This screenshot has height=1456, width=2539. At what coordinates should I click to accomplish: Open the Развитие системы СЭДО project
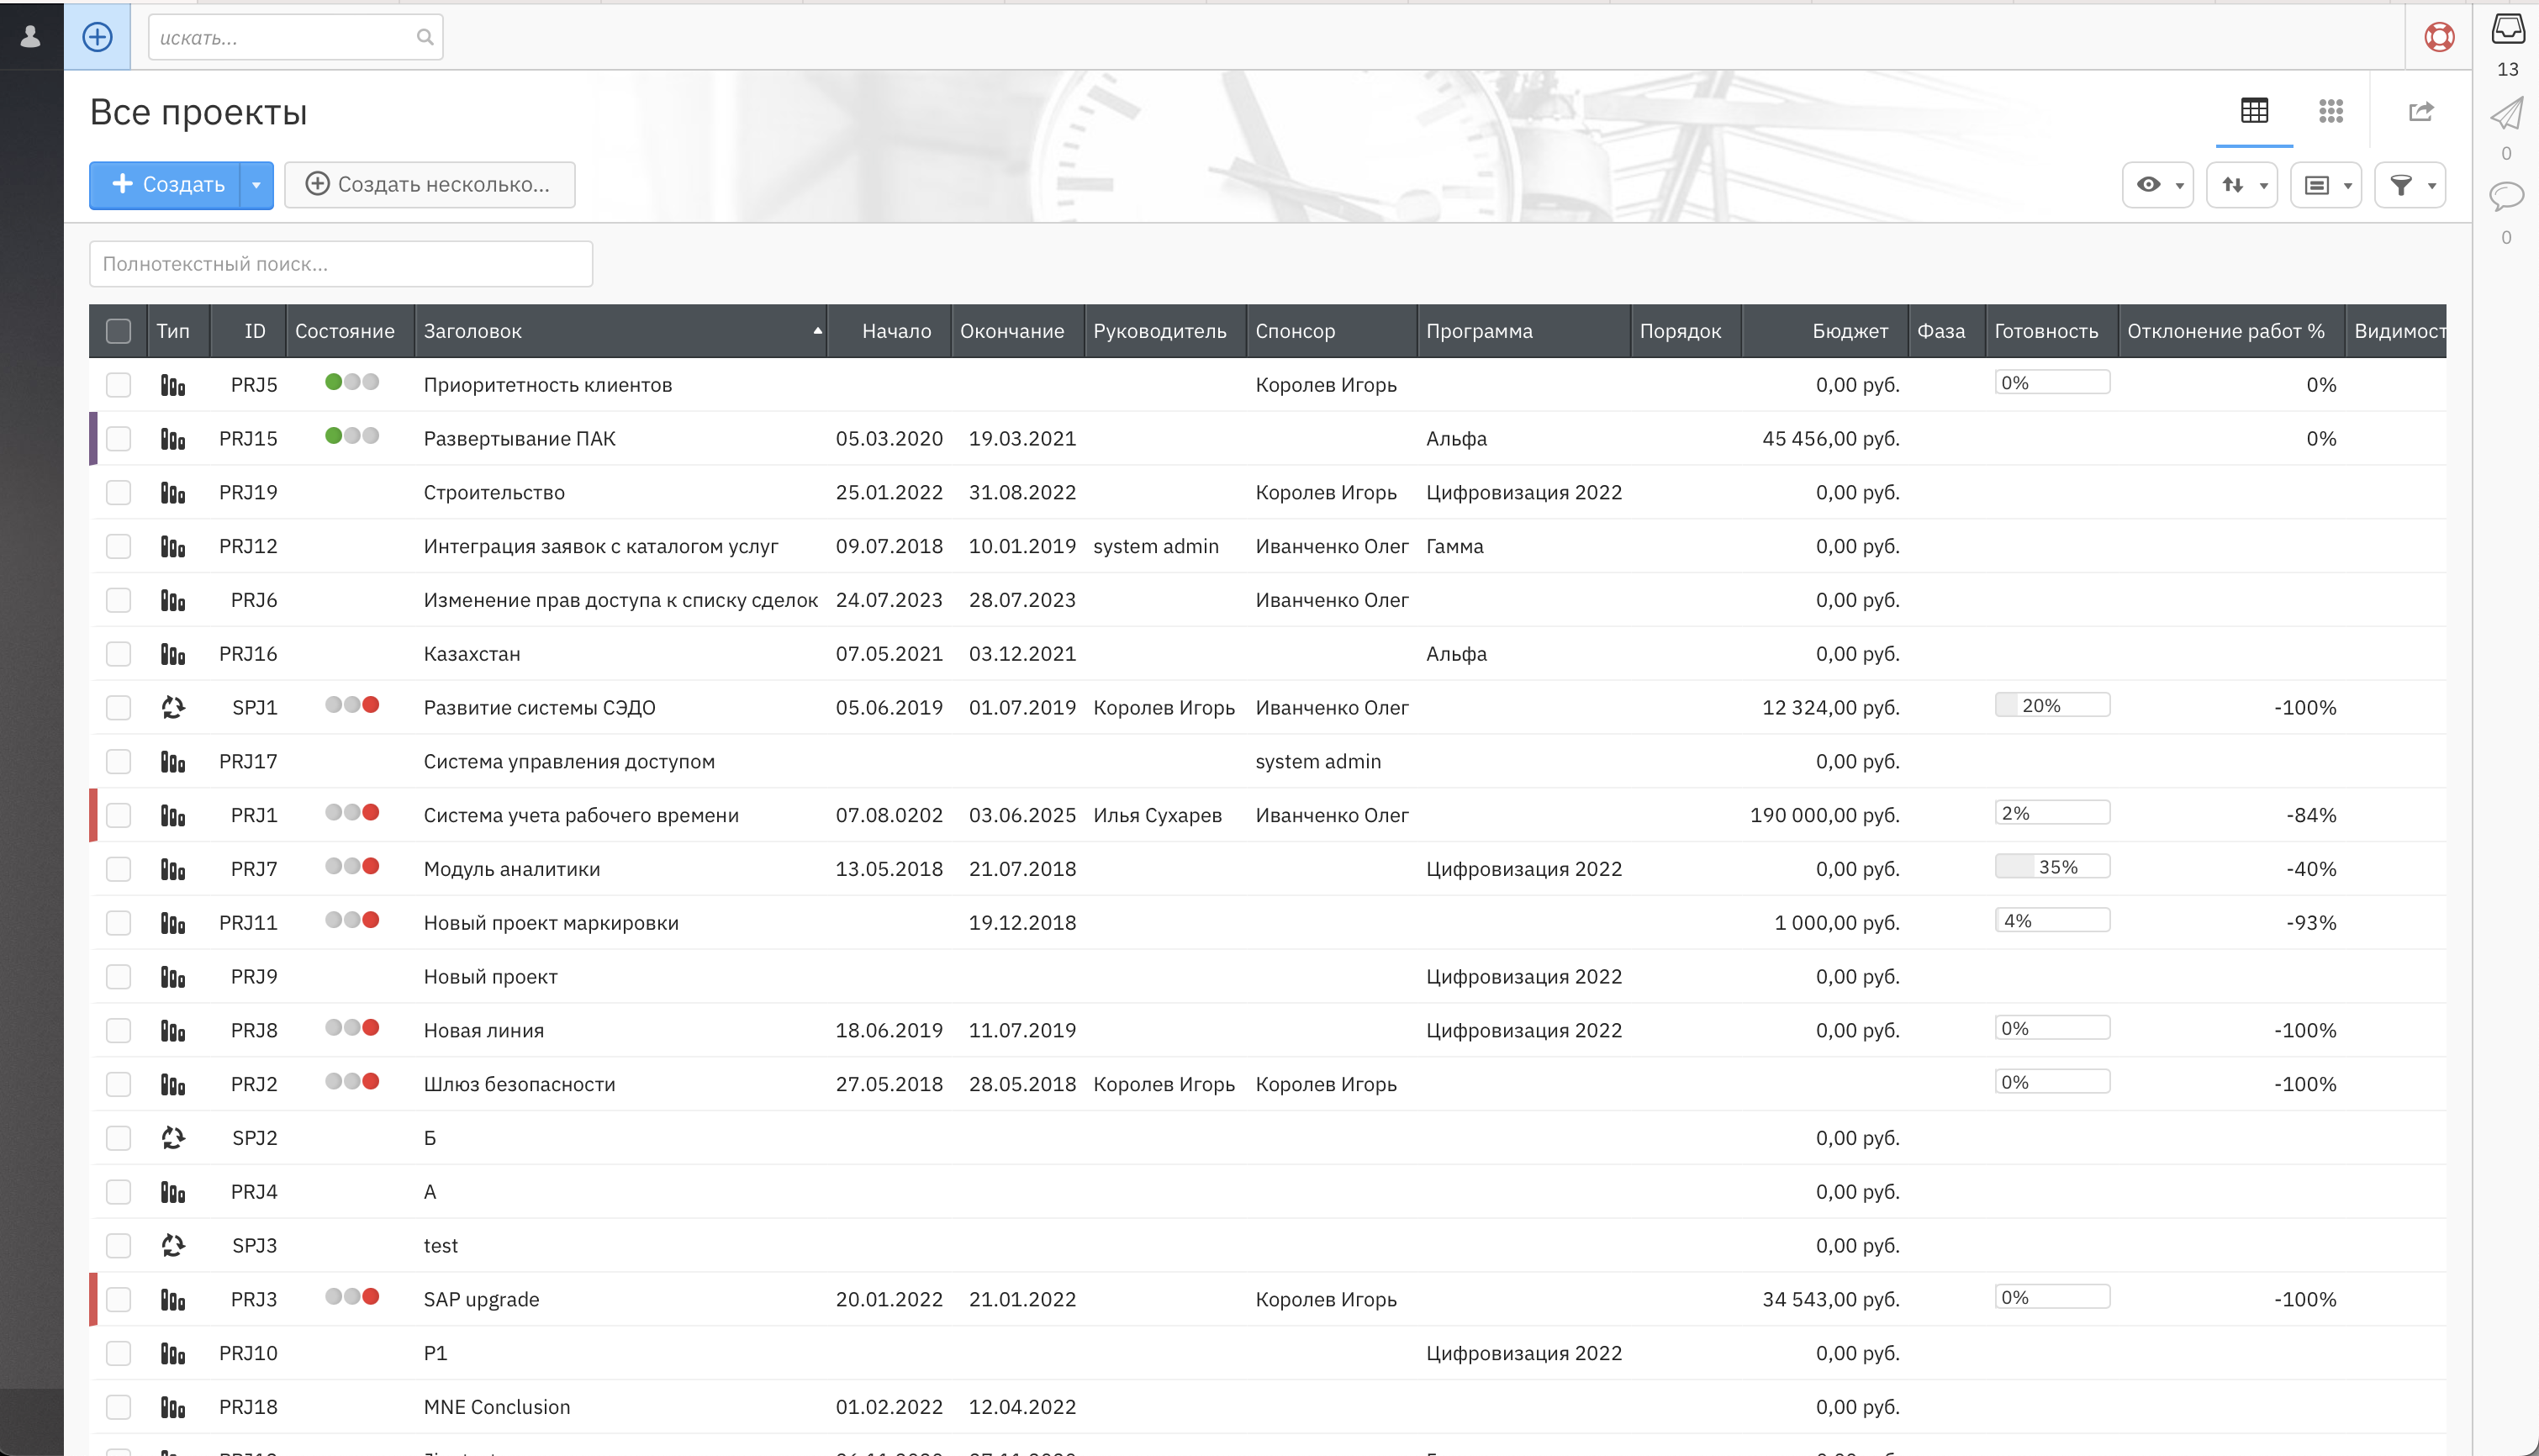[539, 708]
